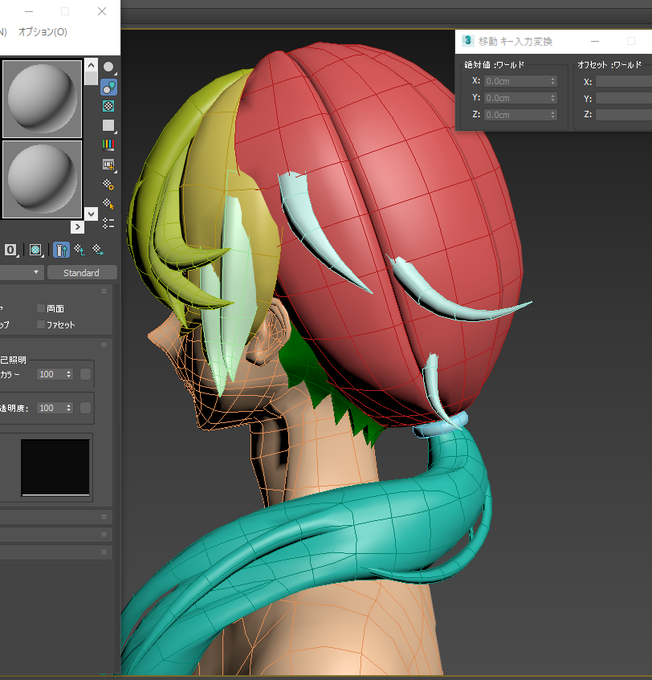The width and height of the screenshot is (652, 680).
Task: Open the Sample Type sphere flyout
Action: pos(108,67)
